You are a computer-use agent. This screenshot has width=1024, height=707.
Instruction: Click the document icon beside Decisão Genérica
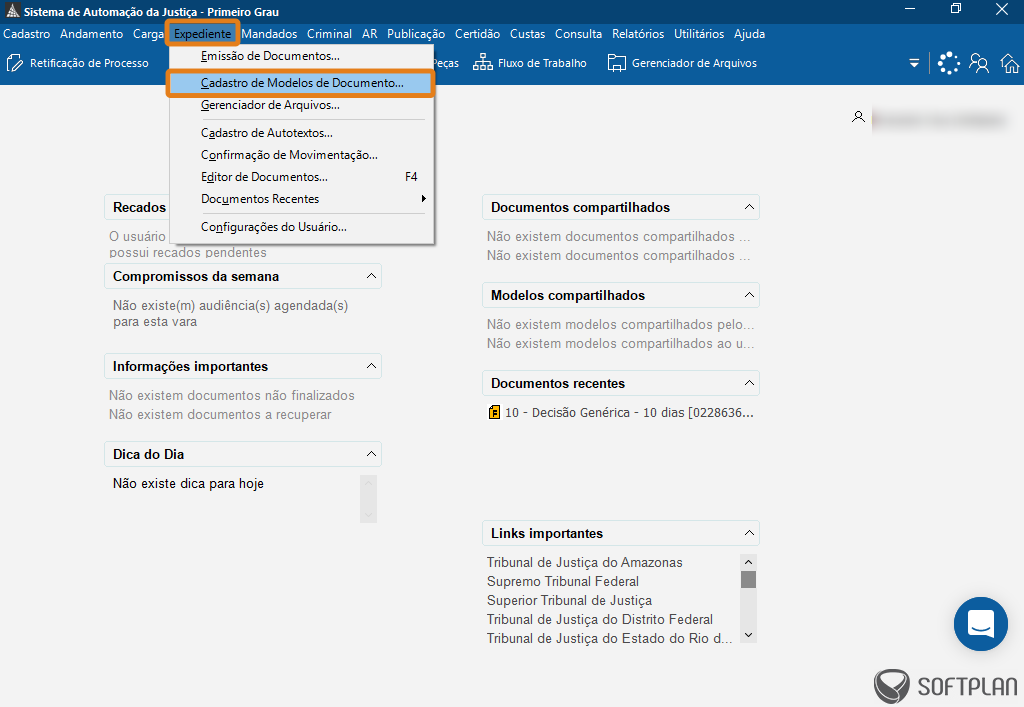coord(494,412)
